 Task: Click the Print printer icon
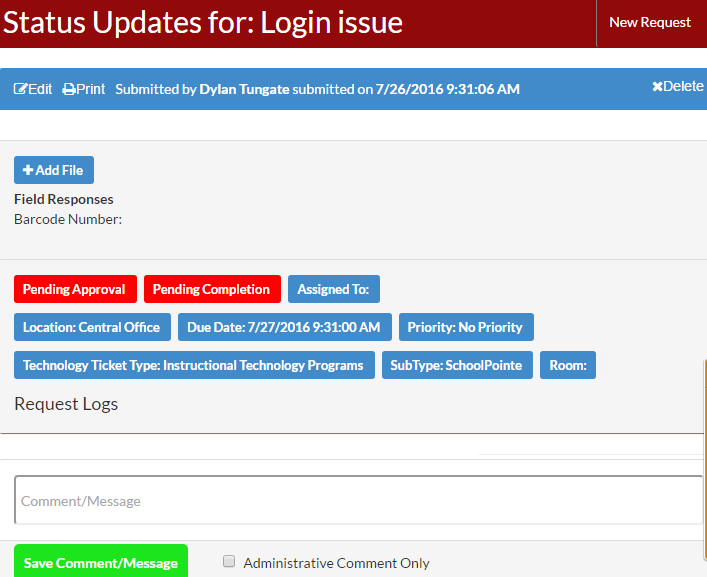[69, 89]
